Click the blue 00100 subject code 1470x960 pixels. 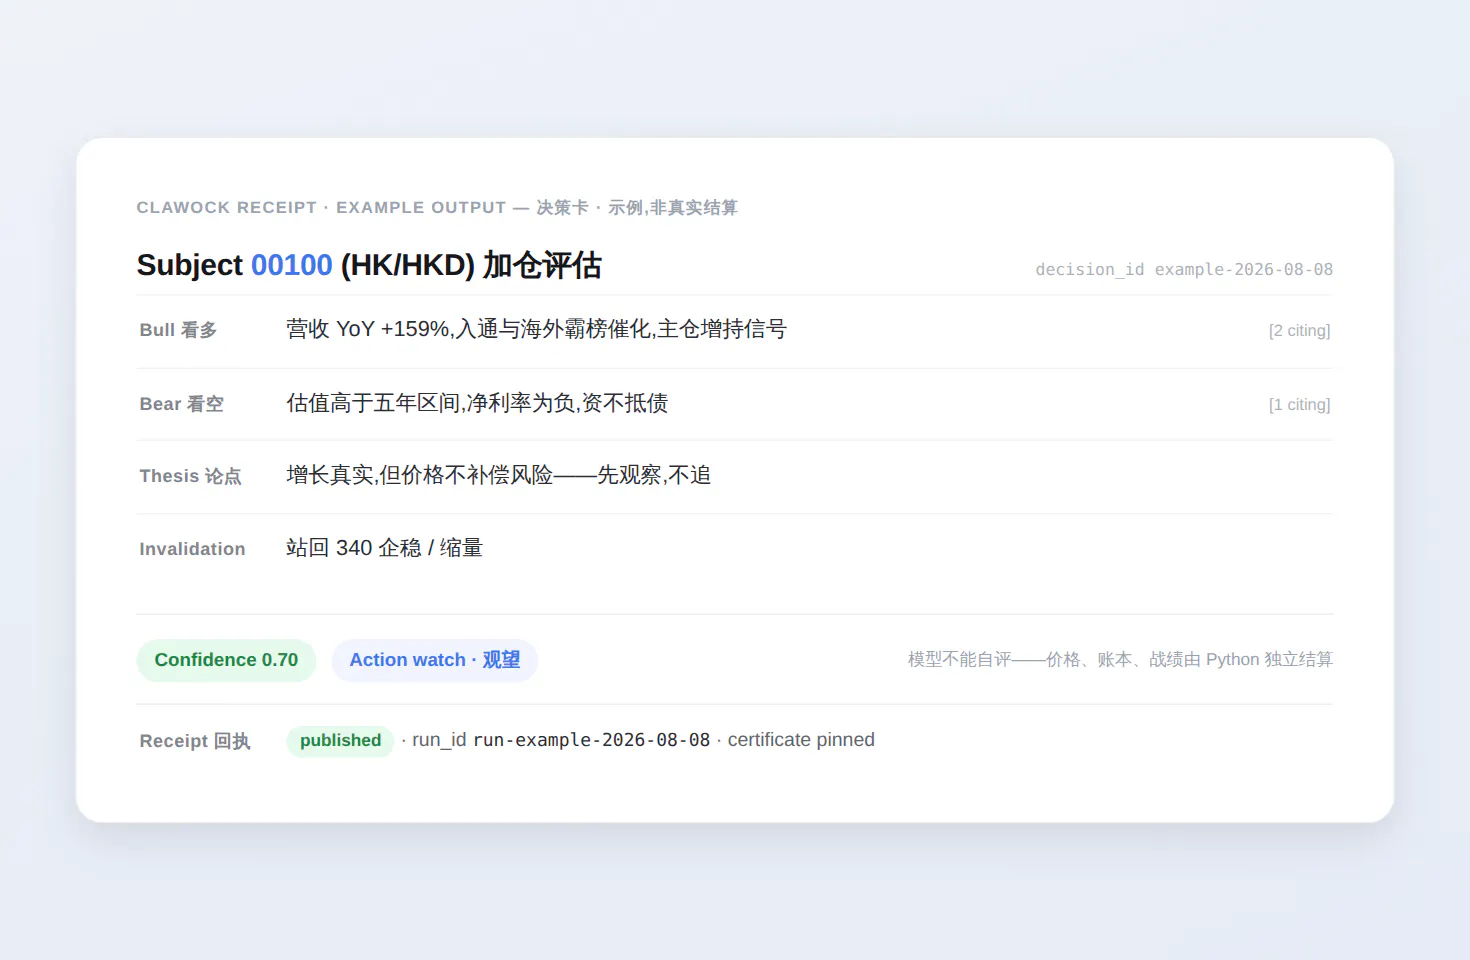click(x=291, y=265)
